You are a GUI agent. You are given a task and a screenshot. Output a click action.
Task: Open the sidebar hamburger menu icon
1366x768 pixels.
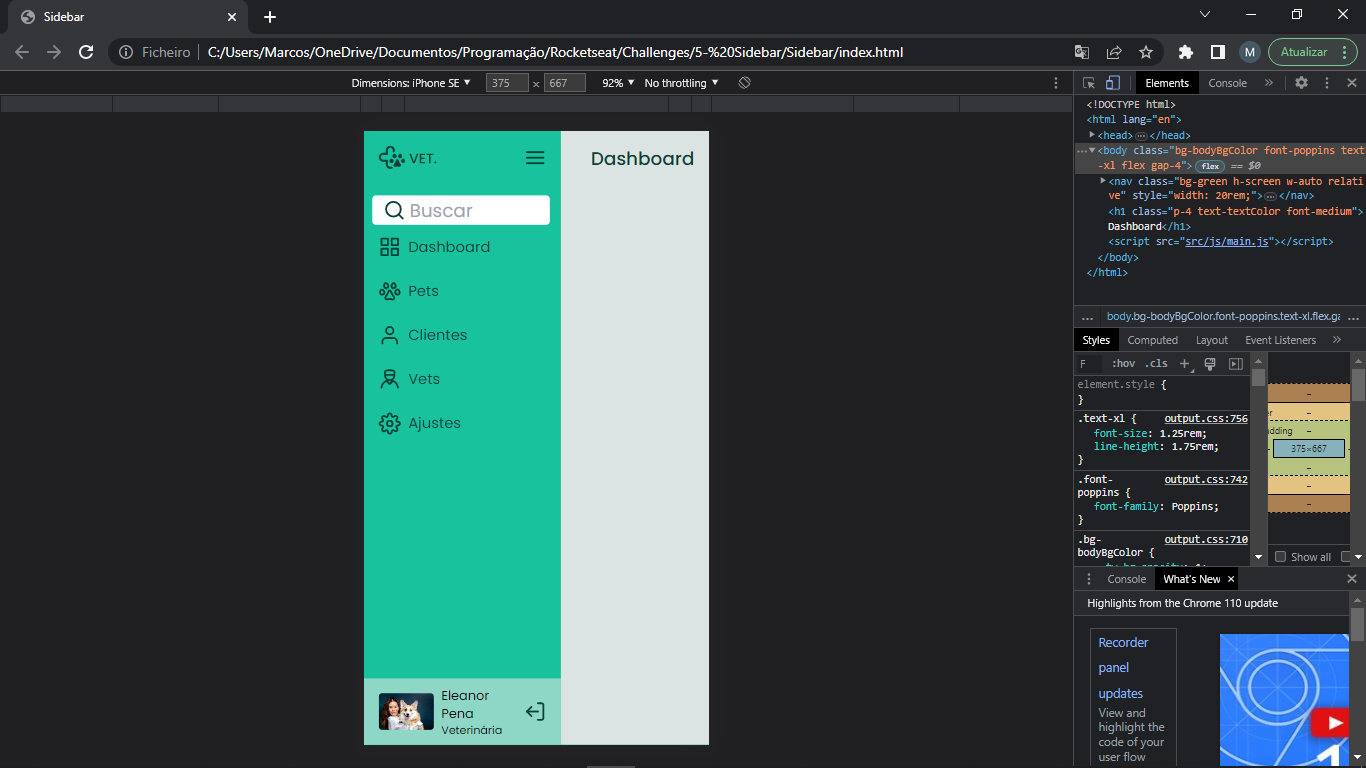pos(535,157)
